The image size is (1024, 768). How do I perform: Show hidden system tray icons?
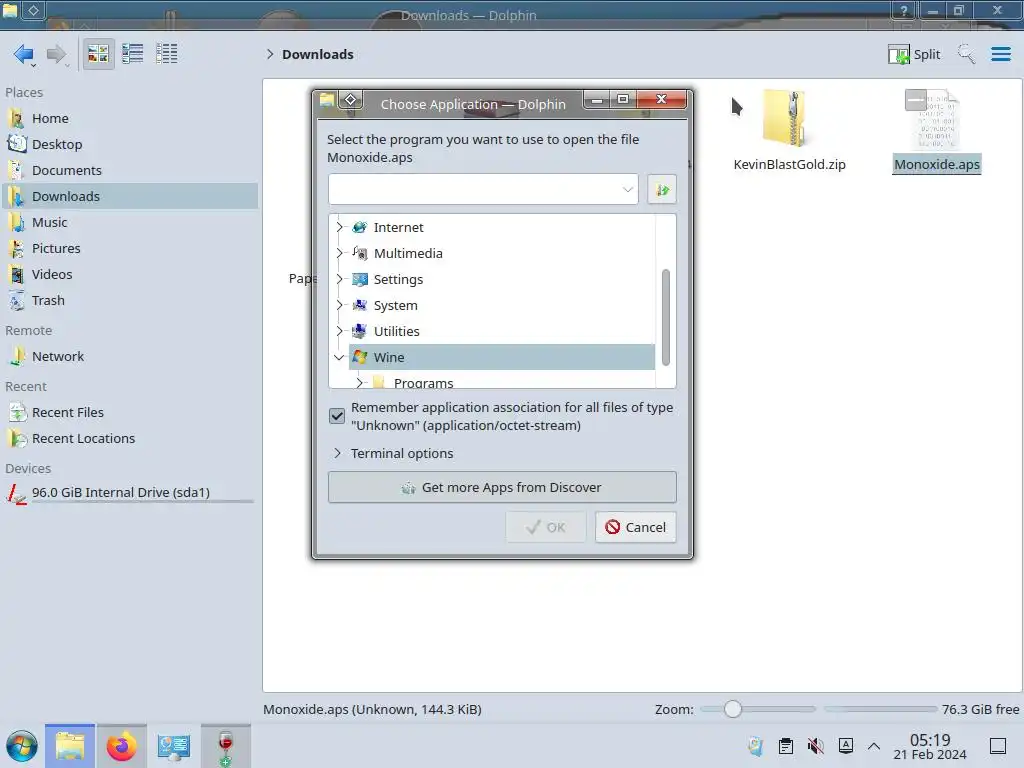874,746
